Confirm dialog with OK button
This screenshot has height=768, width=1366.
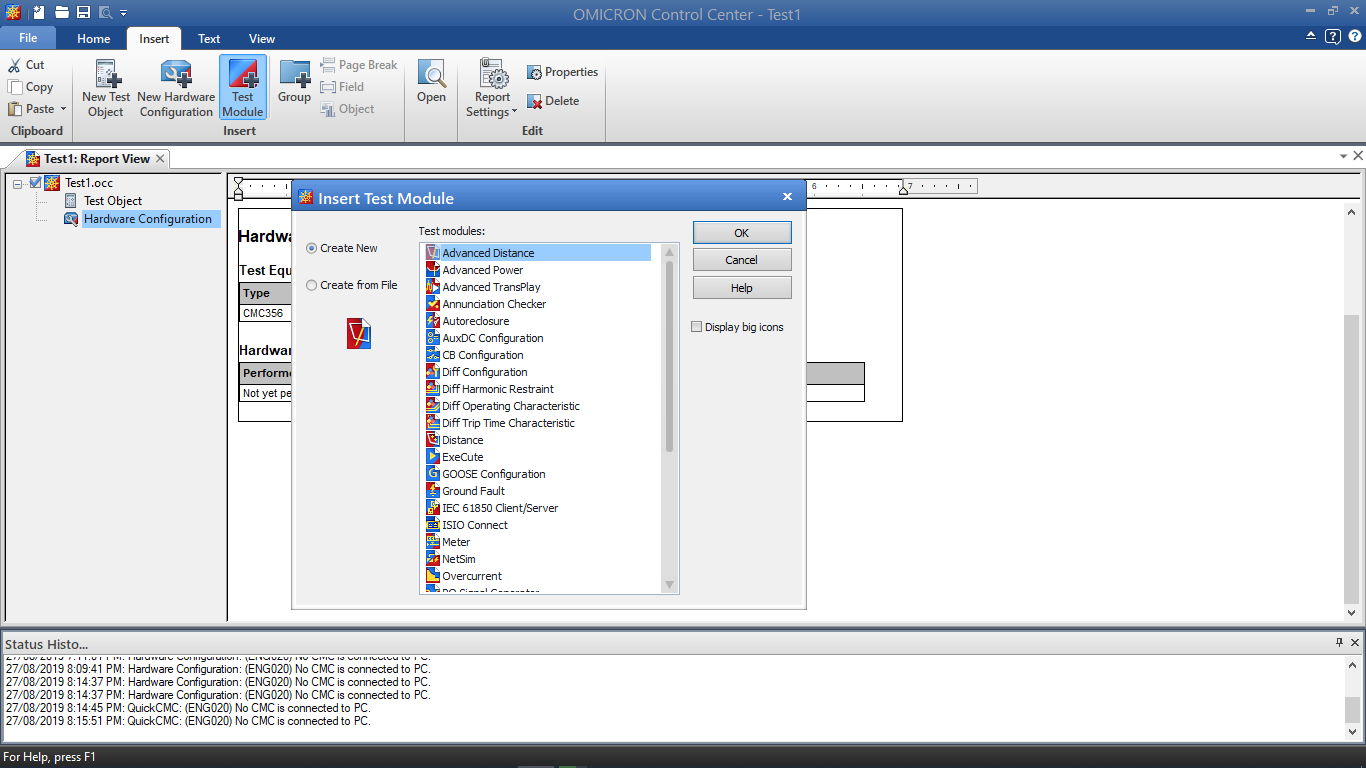click(742, 233)
